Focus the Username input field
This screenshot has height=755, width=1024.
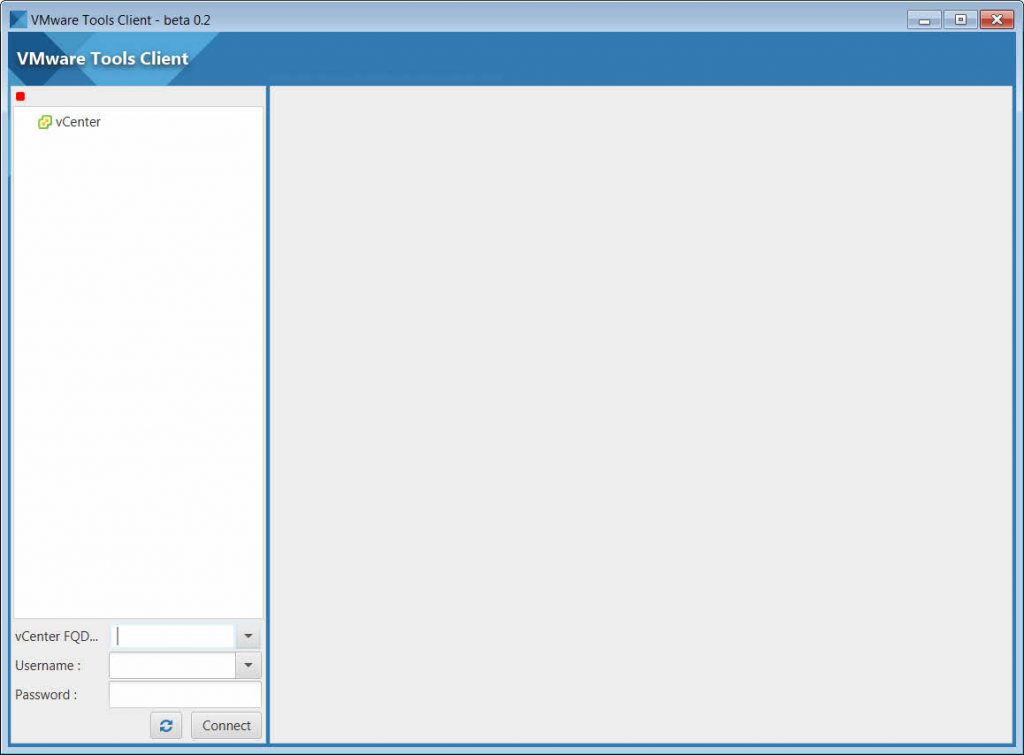(172, 666)
